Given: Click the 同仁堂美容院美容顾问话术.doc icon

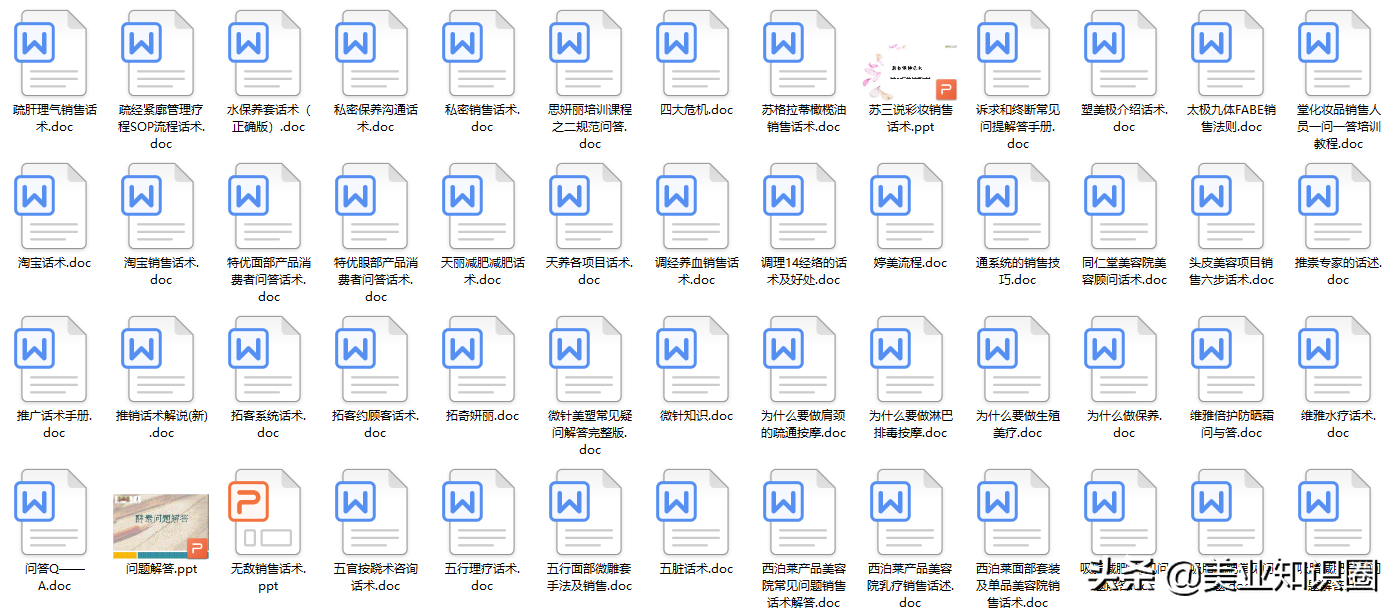Looking at the screenshot, I should coord(1121,208).
